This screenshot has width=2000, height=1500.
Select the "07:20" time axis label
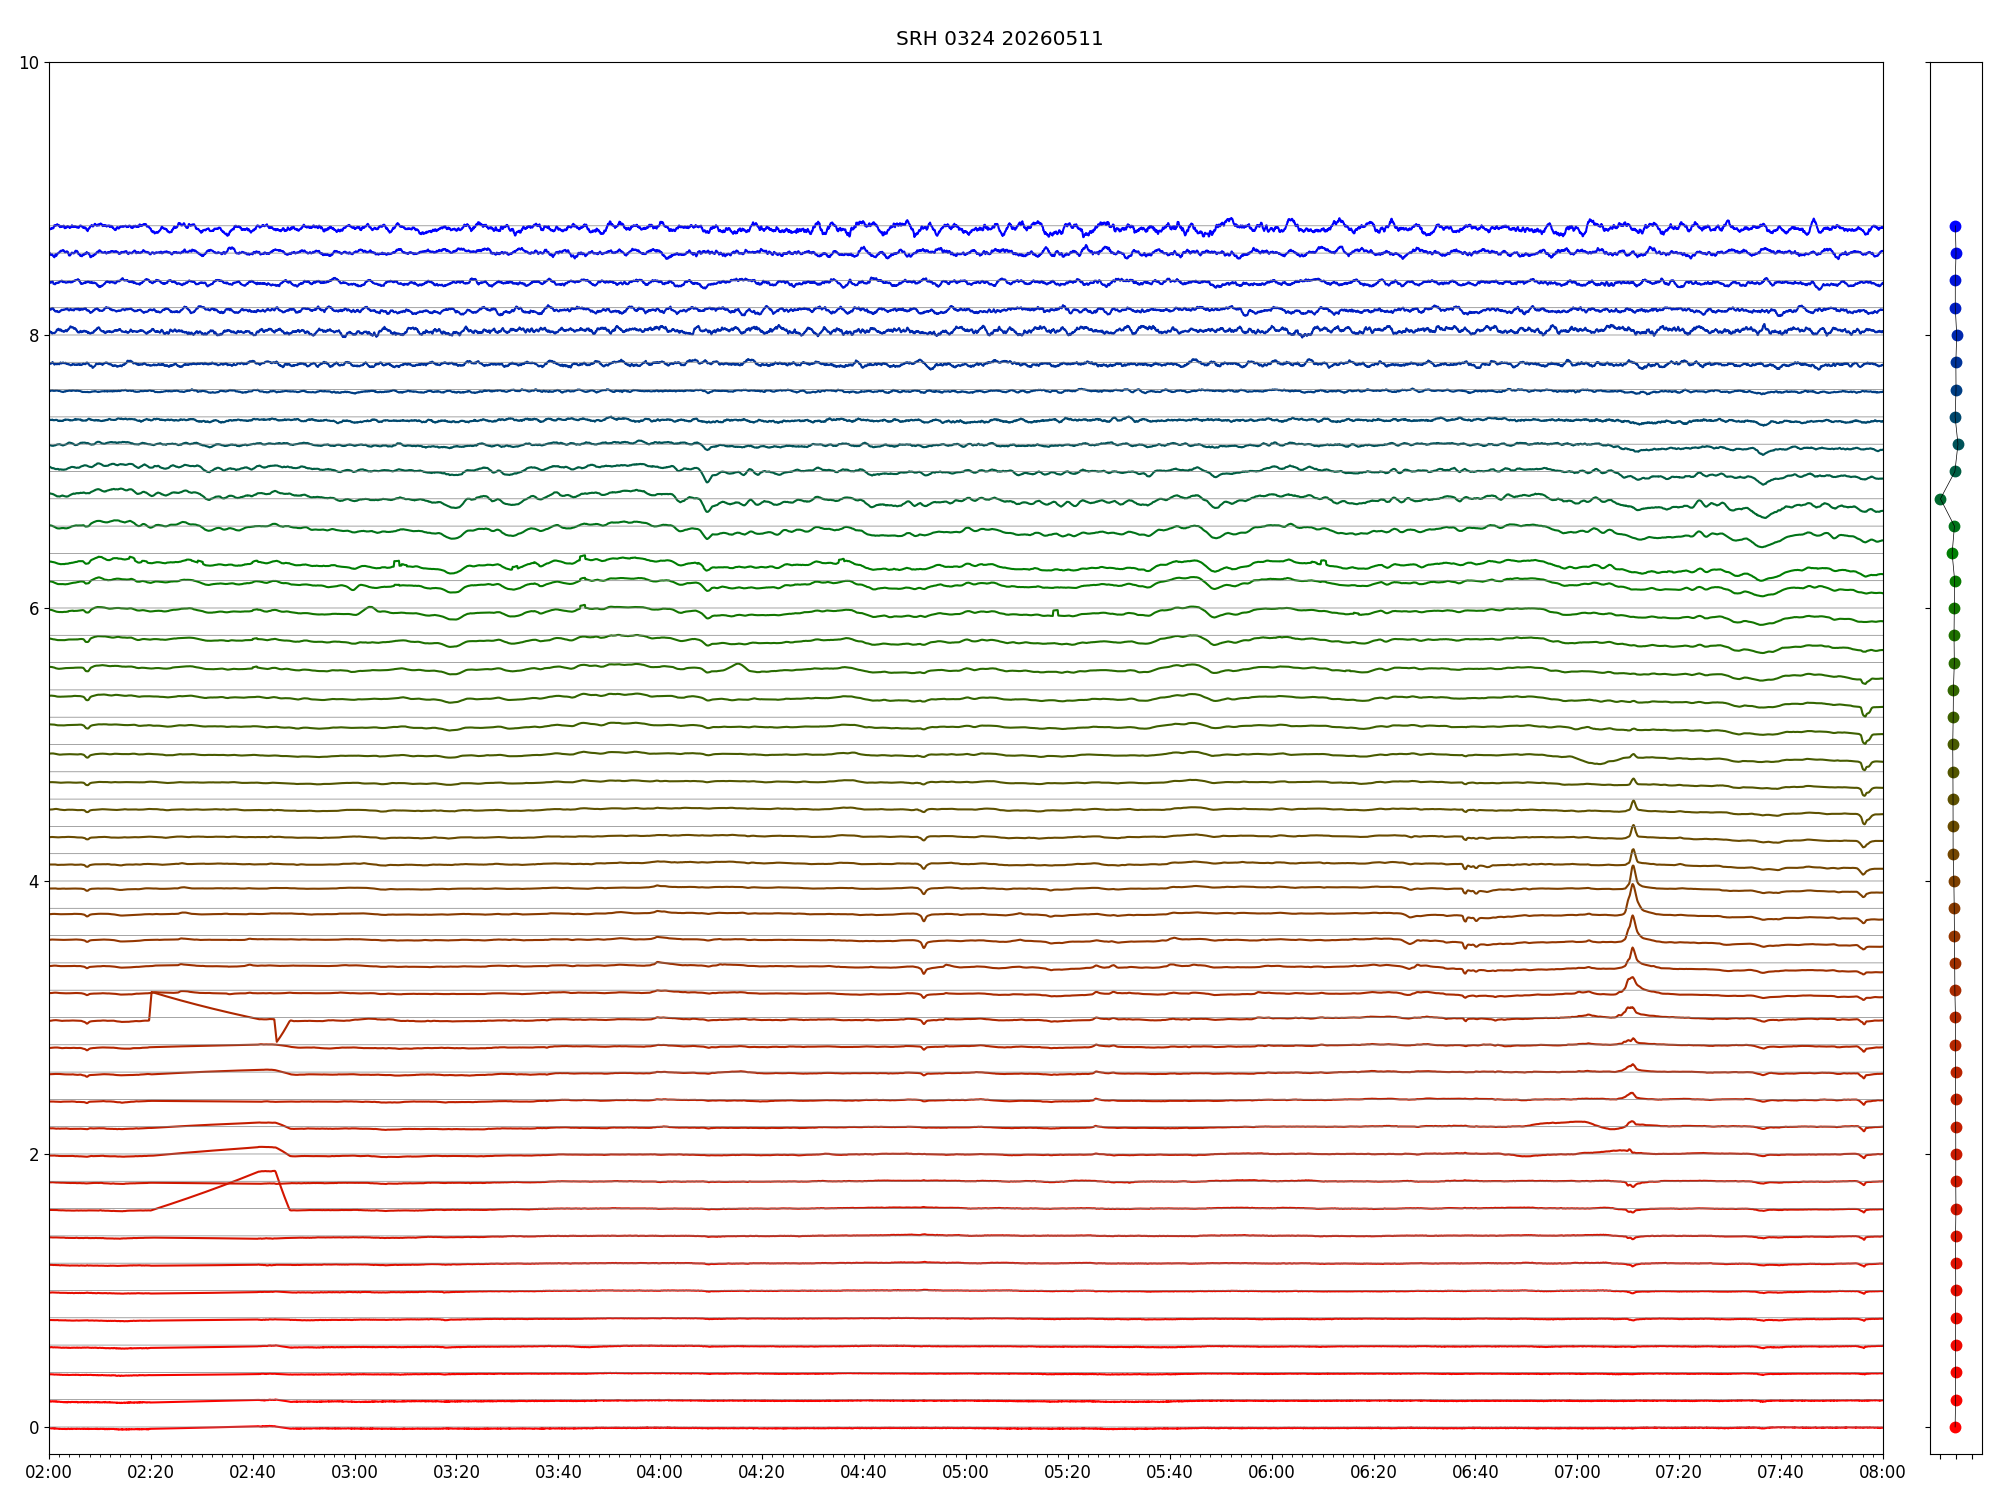pos(1679,1473)
